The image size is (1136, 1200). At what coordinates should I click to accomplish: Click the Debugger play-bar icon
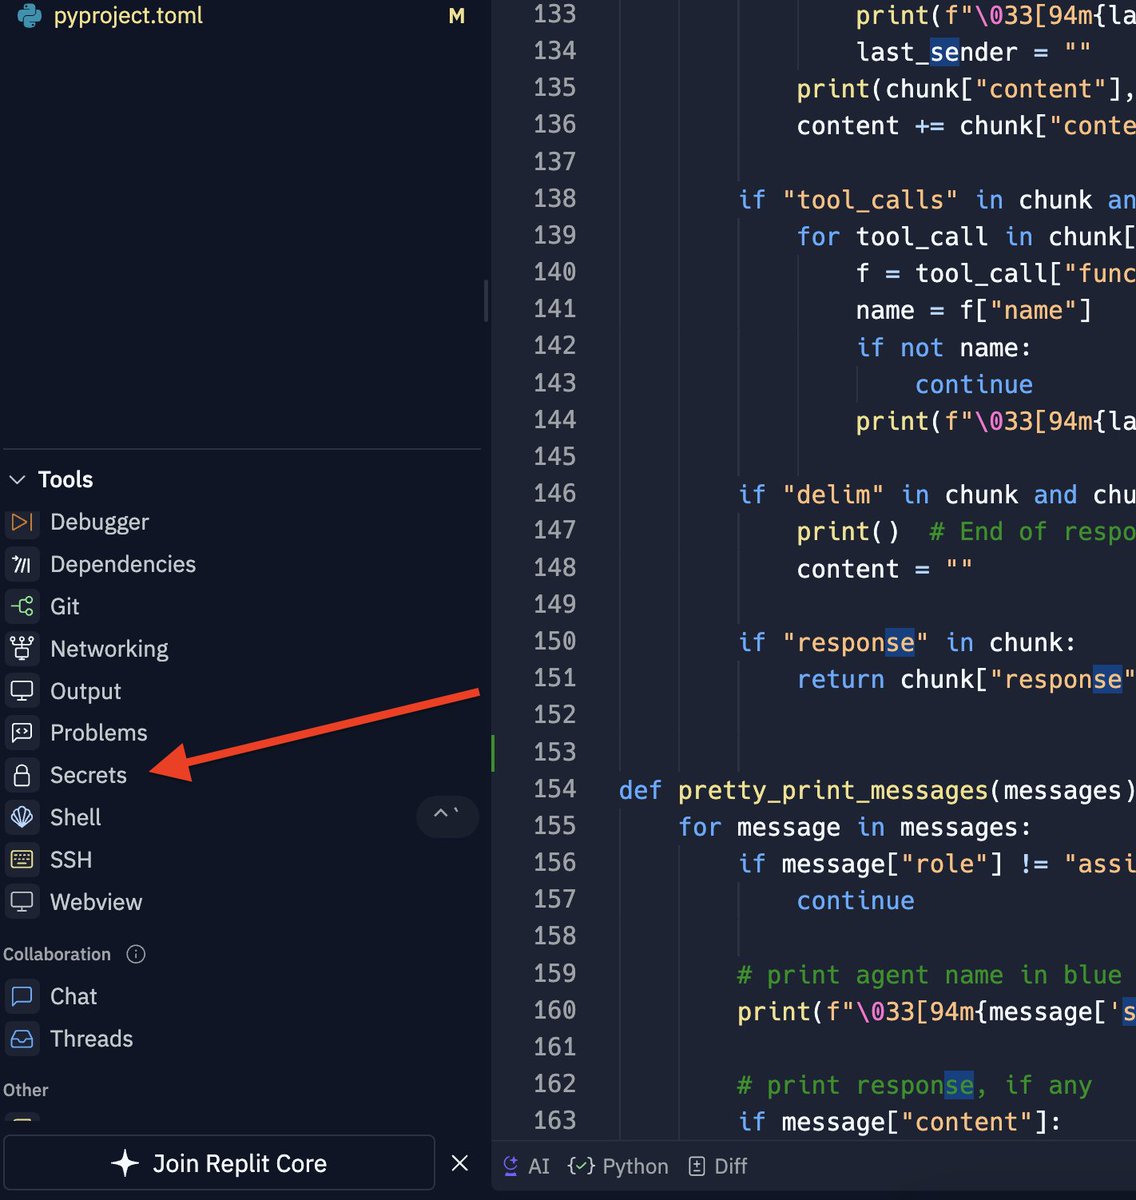pos(22,522)
